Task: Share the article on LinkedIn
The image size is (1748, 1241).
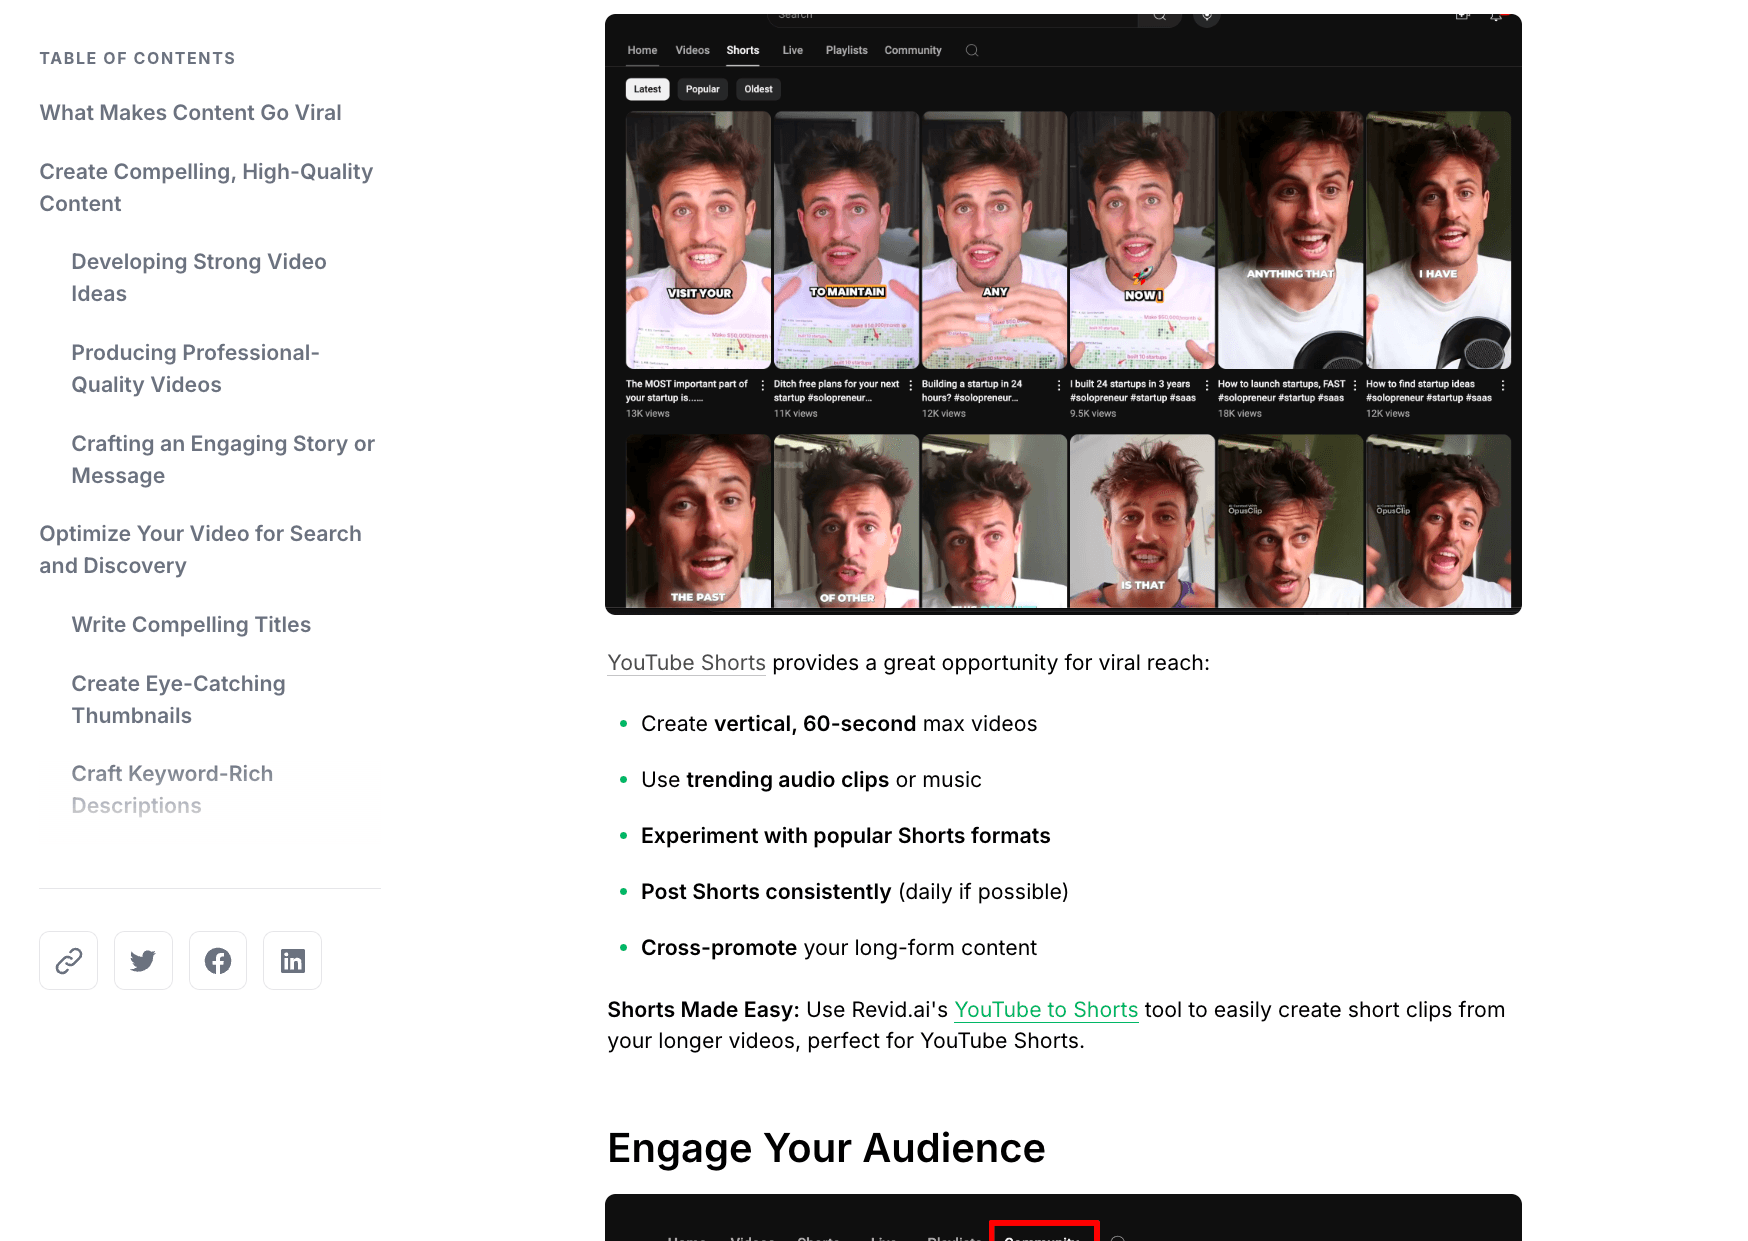Action: point(292,961)
